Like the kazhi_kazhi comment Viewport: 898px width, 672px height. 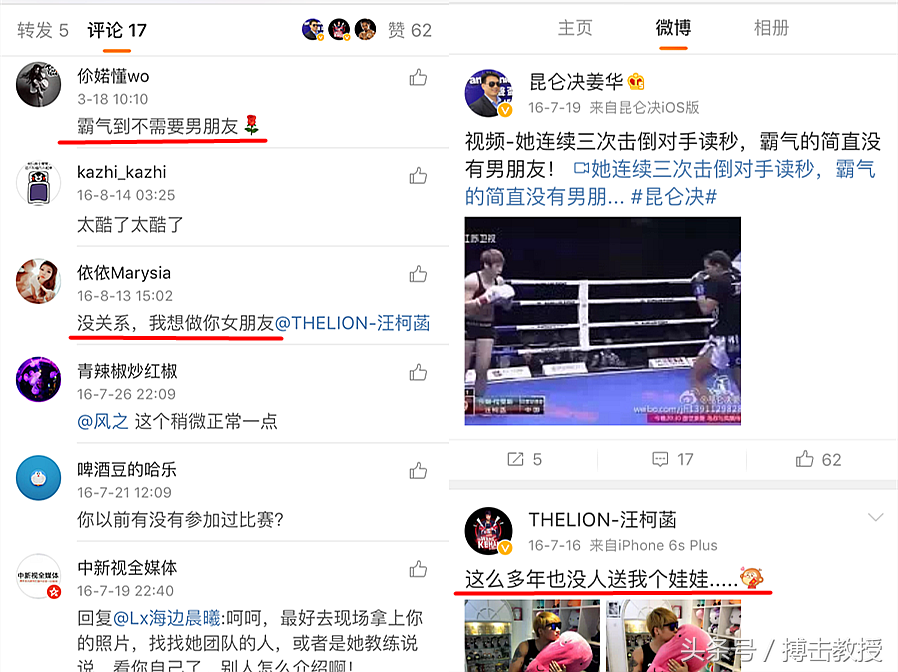[x=418, y=175]
